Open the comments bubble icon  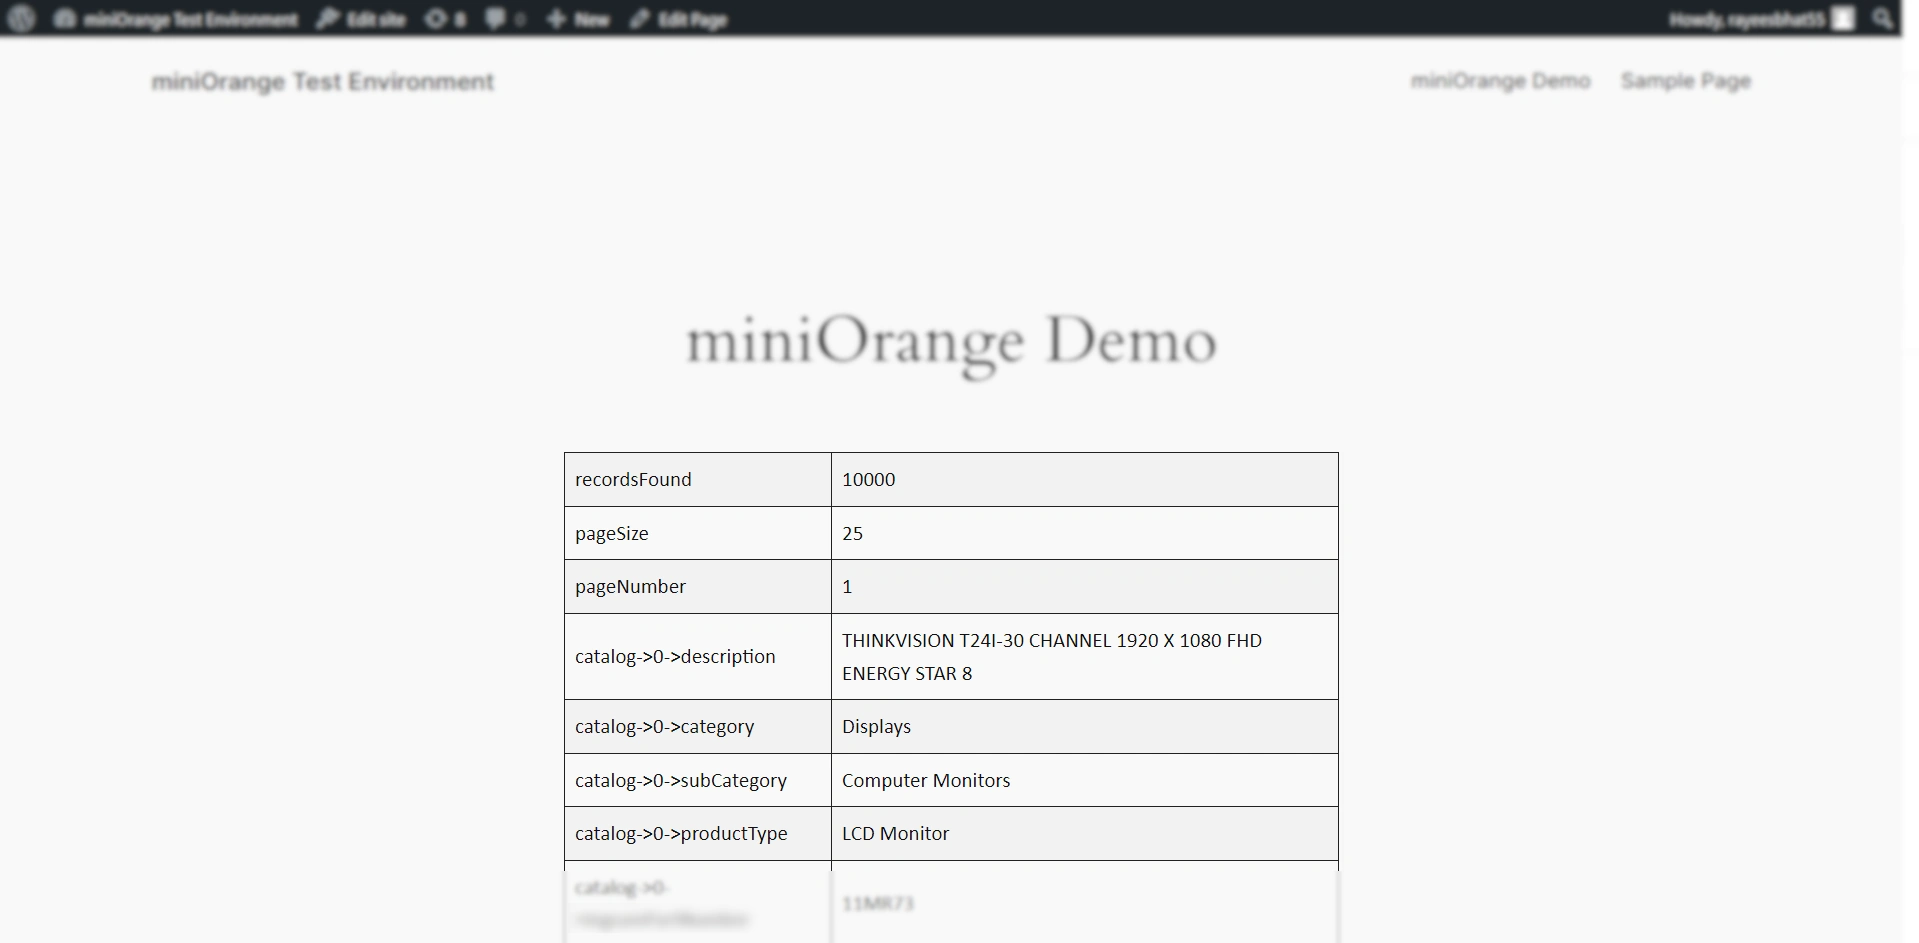(x=505, y=19)
